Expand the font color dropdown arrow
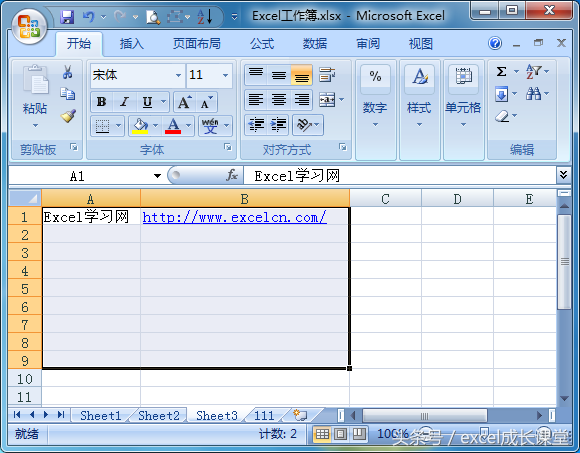This screenshot has width=580, height=453. click(x=188, y=126)
